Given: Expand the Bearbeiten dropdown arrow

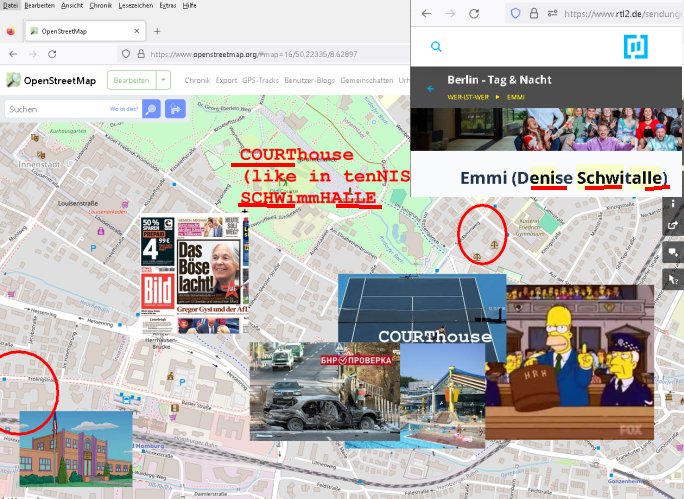Looking at the screenshot, I should [163, 80].
